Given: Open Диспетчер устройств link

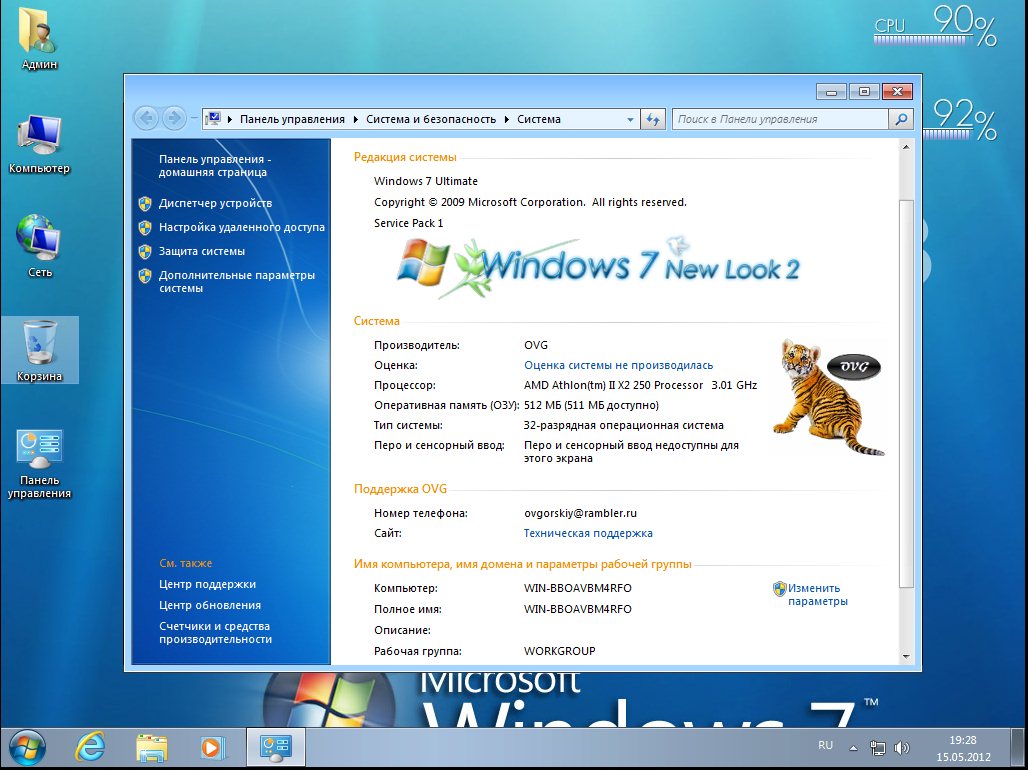Looking at the screenshot, I should [x=215, y=203].
